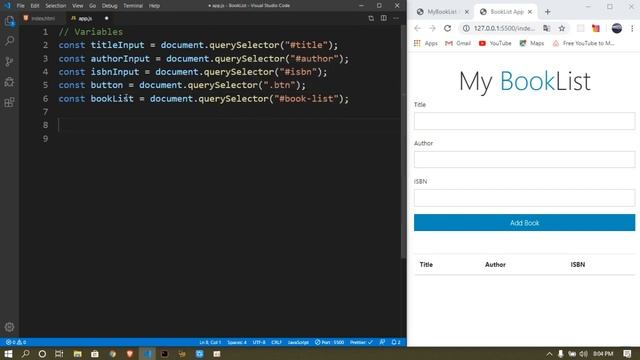
Task: Open the Search view in VS Code sidebar
Action: point(9,41)
